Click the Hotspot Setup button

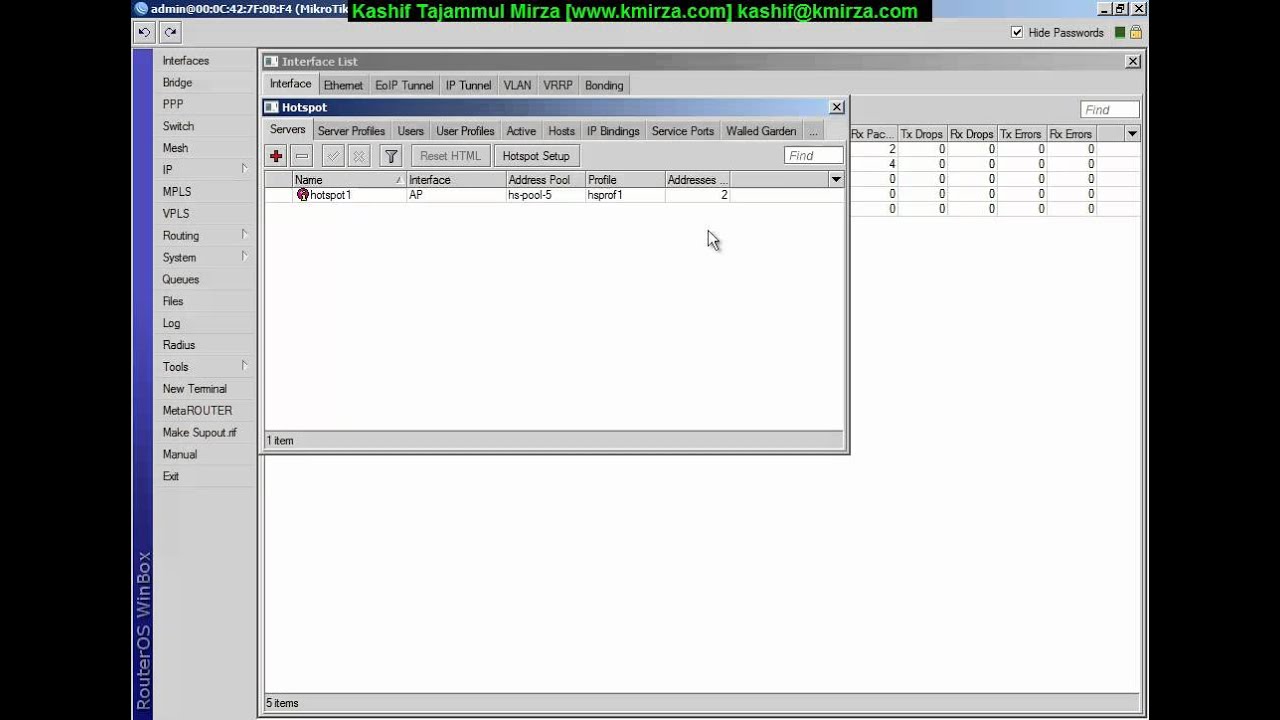536,156
